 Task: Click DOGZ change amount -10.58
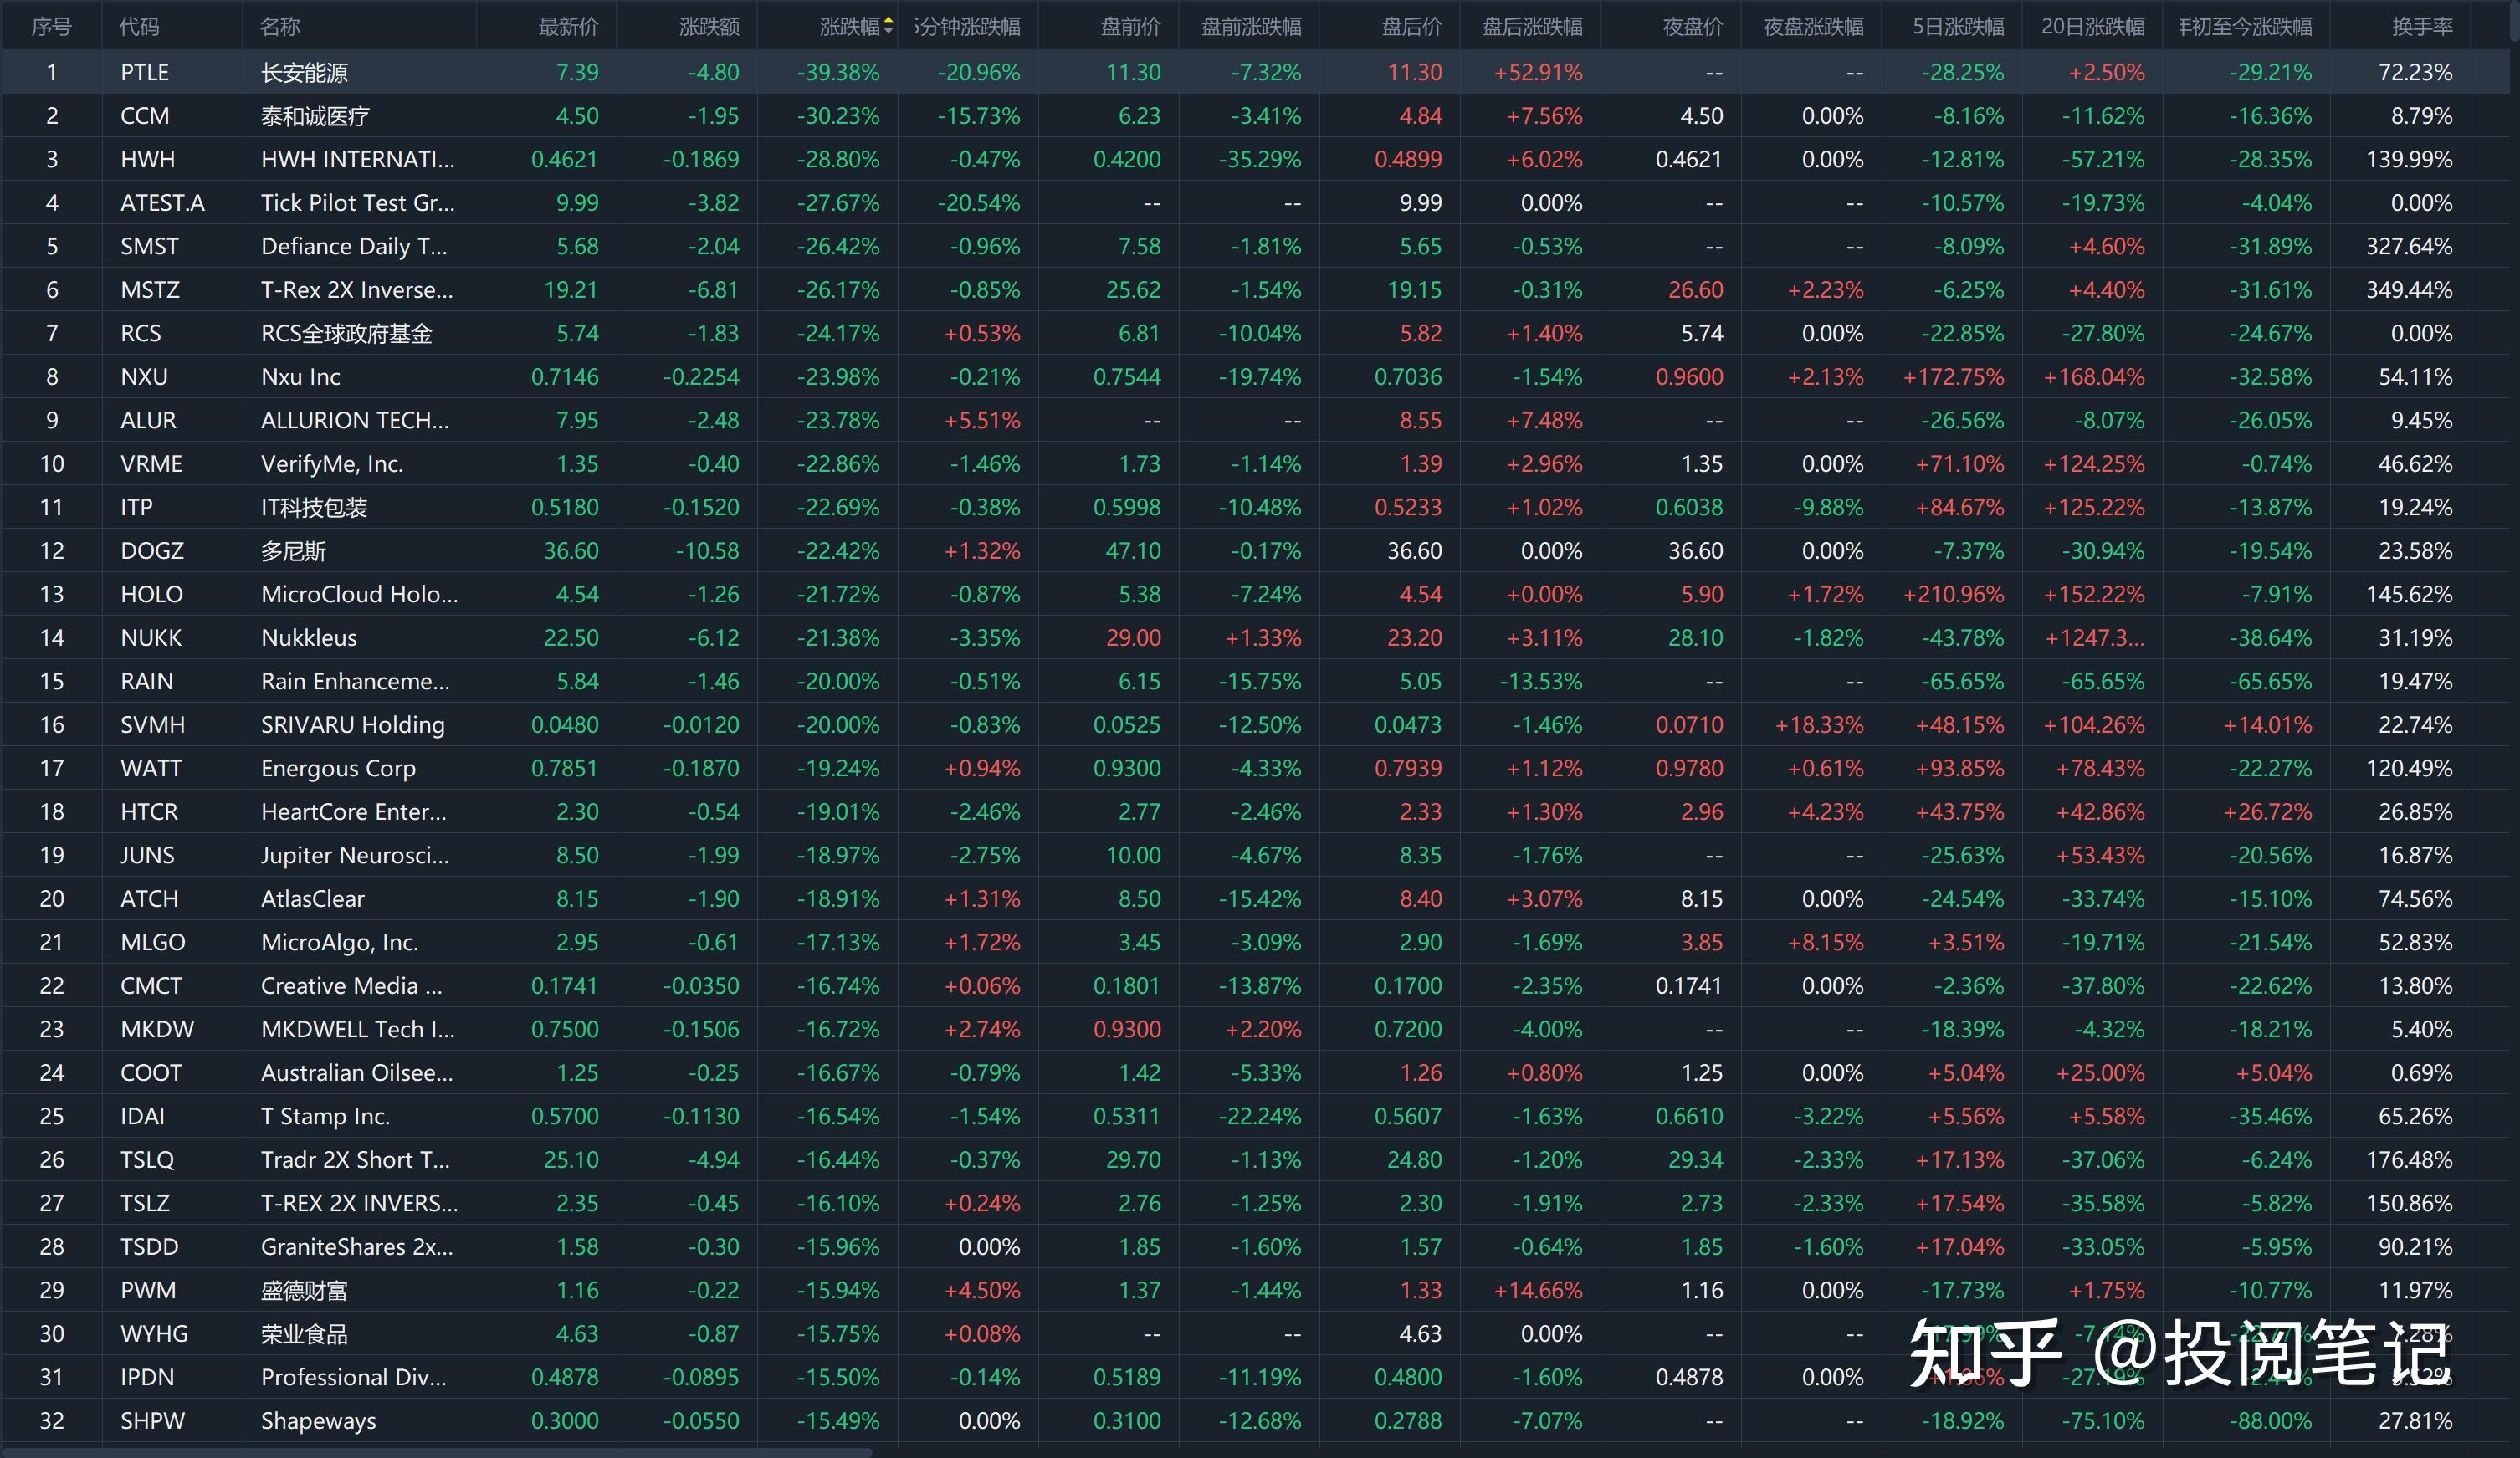pos(707,551)
